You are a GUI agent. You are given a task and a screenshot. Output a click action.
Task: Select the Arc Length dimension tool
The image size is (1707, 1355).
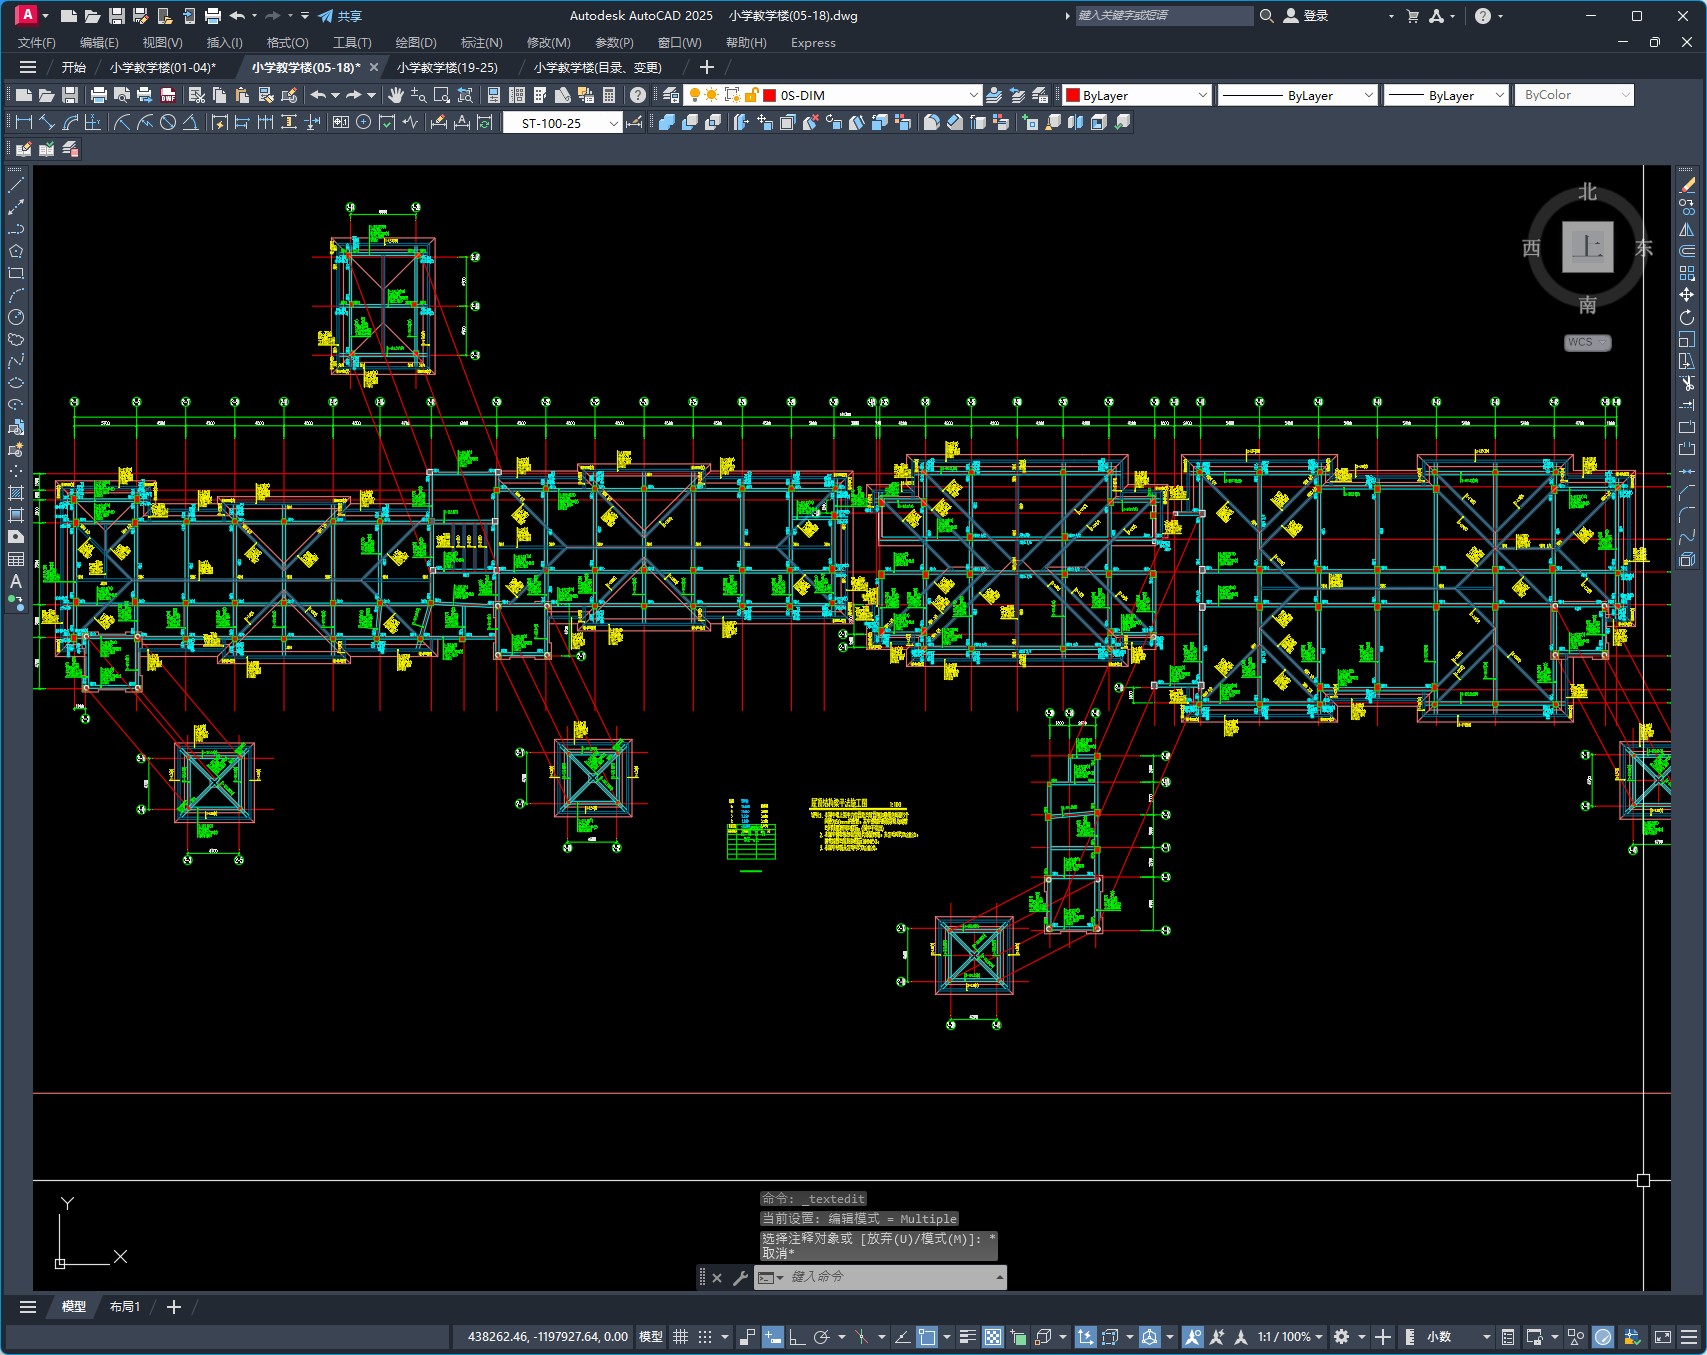pos(70,122)
